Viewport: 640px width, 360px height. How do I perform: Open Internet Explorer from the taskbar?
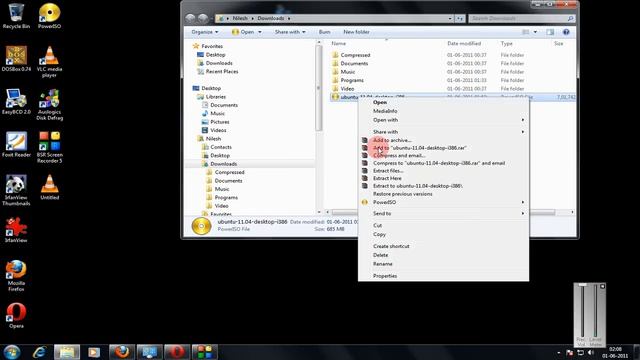click(x=40, y=352)
